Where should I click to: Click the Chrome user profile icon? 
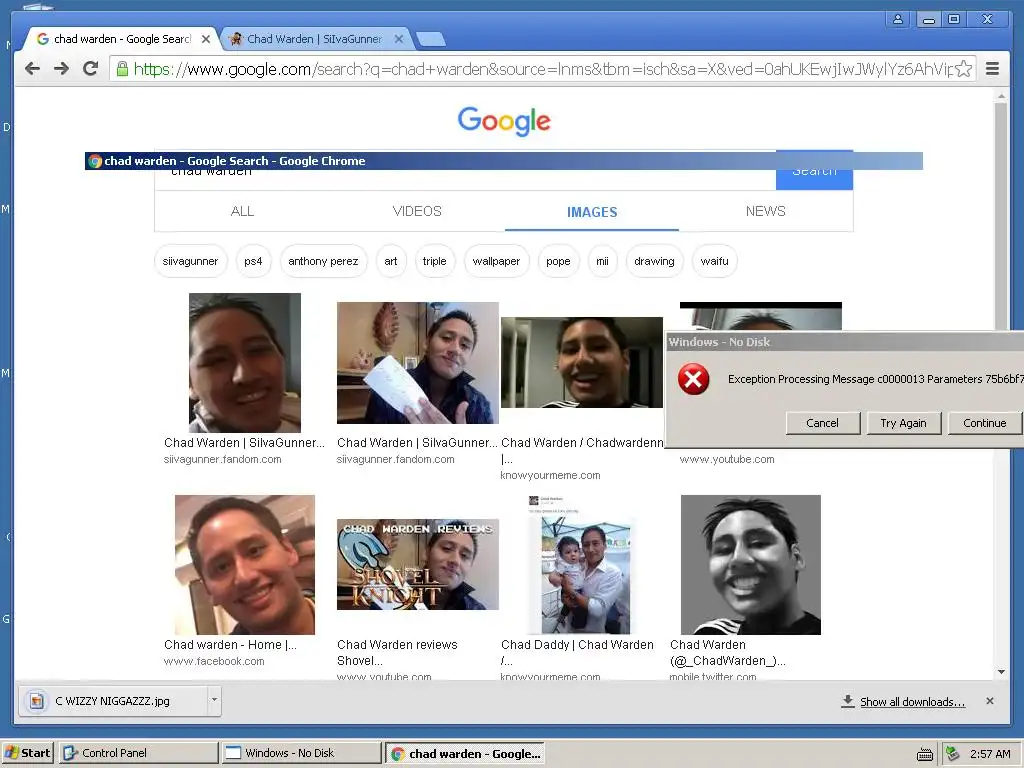[898, 19]
